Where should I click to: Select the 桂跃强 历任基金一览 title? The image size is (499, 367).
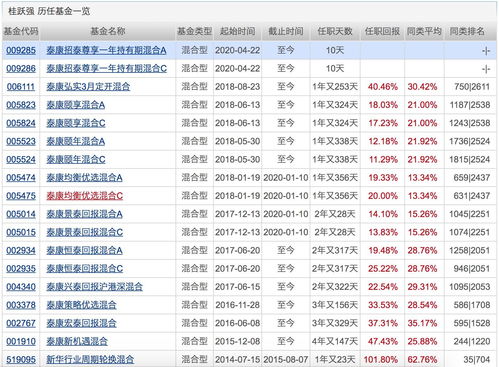tap(49, 11)
